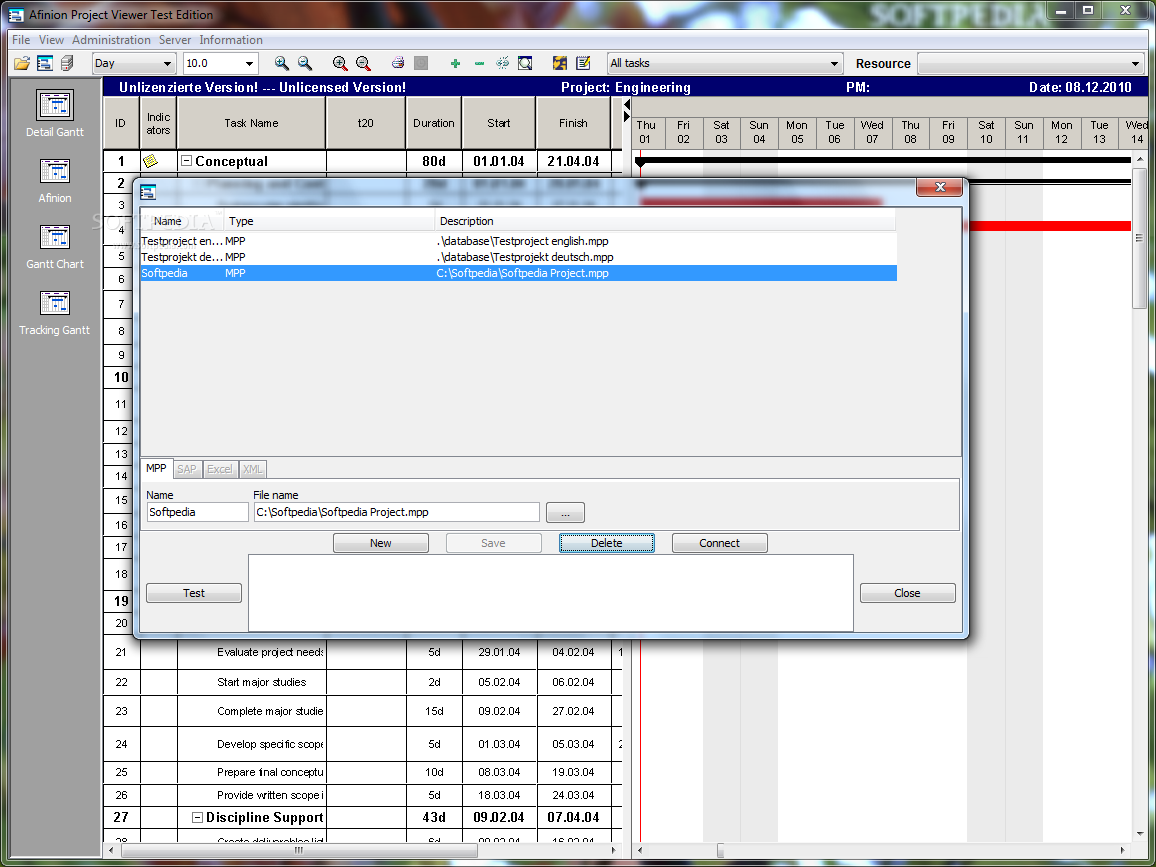Click the green plus icon
The width and height of the screenshot is (1156, 867).
(x=455, y=64)
